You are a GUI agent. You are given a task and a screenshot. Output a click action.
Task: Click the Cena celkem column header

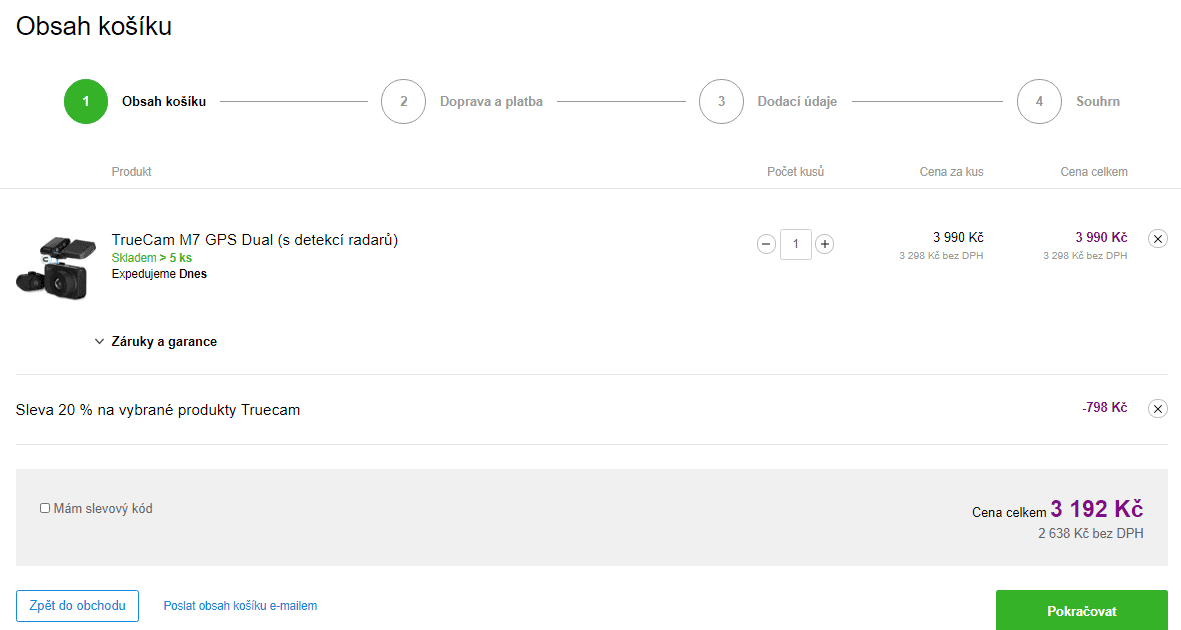[1094, 172]
